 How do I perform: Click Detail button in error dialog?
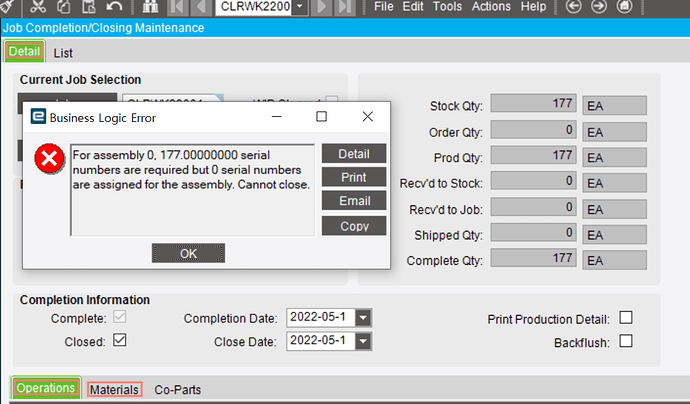click(354, 154)
